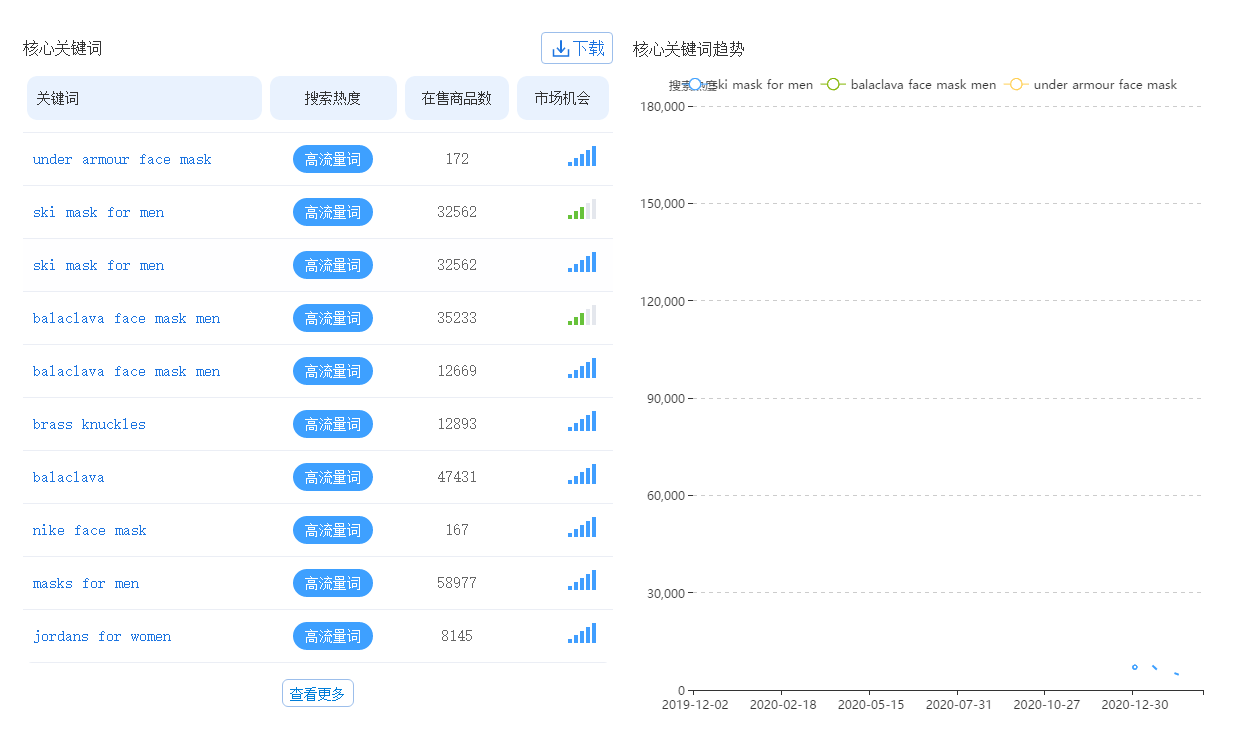Image resolution: width=1235 pixels, height=732 pixels.
Task: Click the 市场机会 column header
Action: (563, 98)
